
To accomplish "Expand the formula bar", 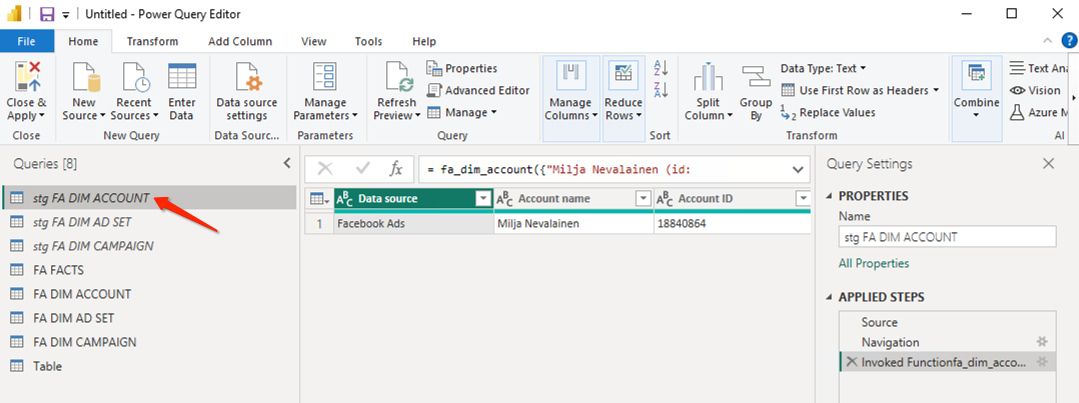I will 798,169.
